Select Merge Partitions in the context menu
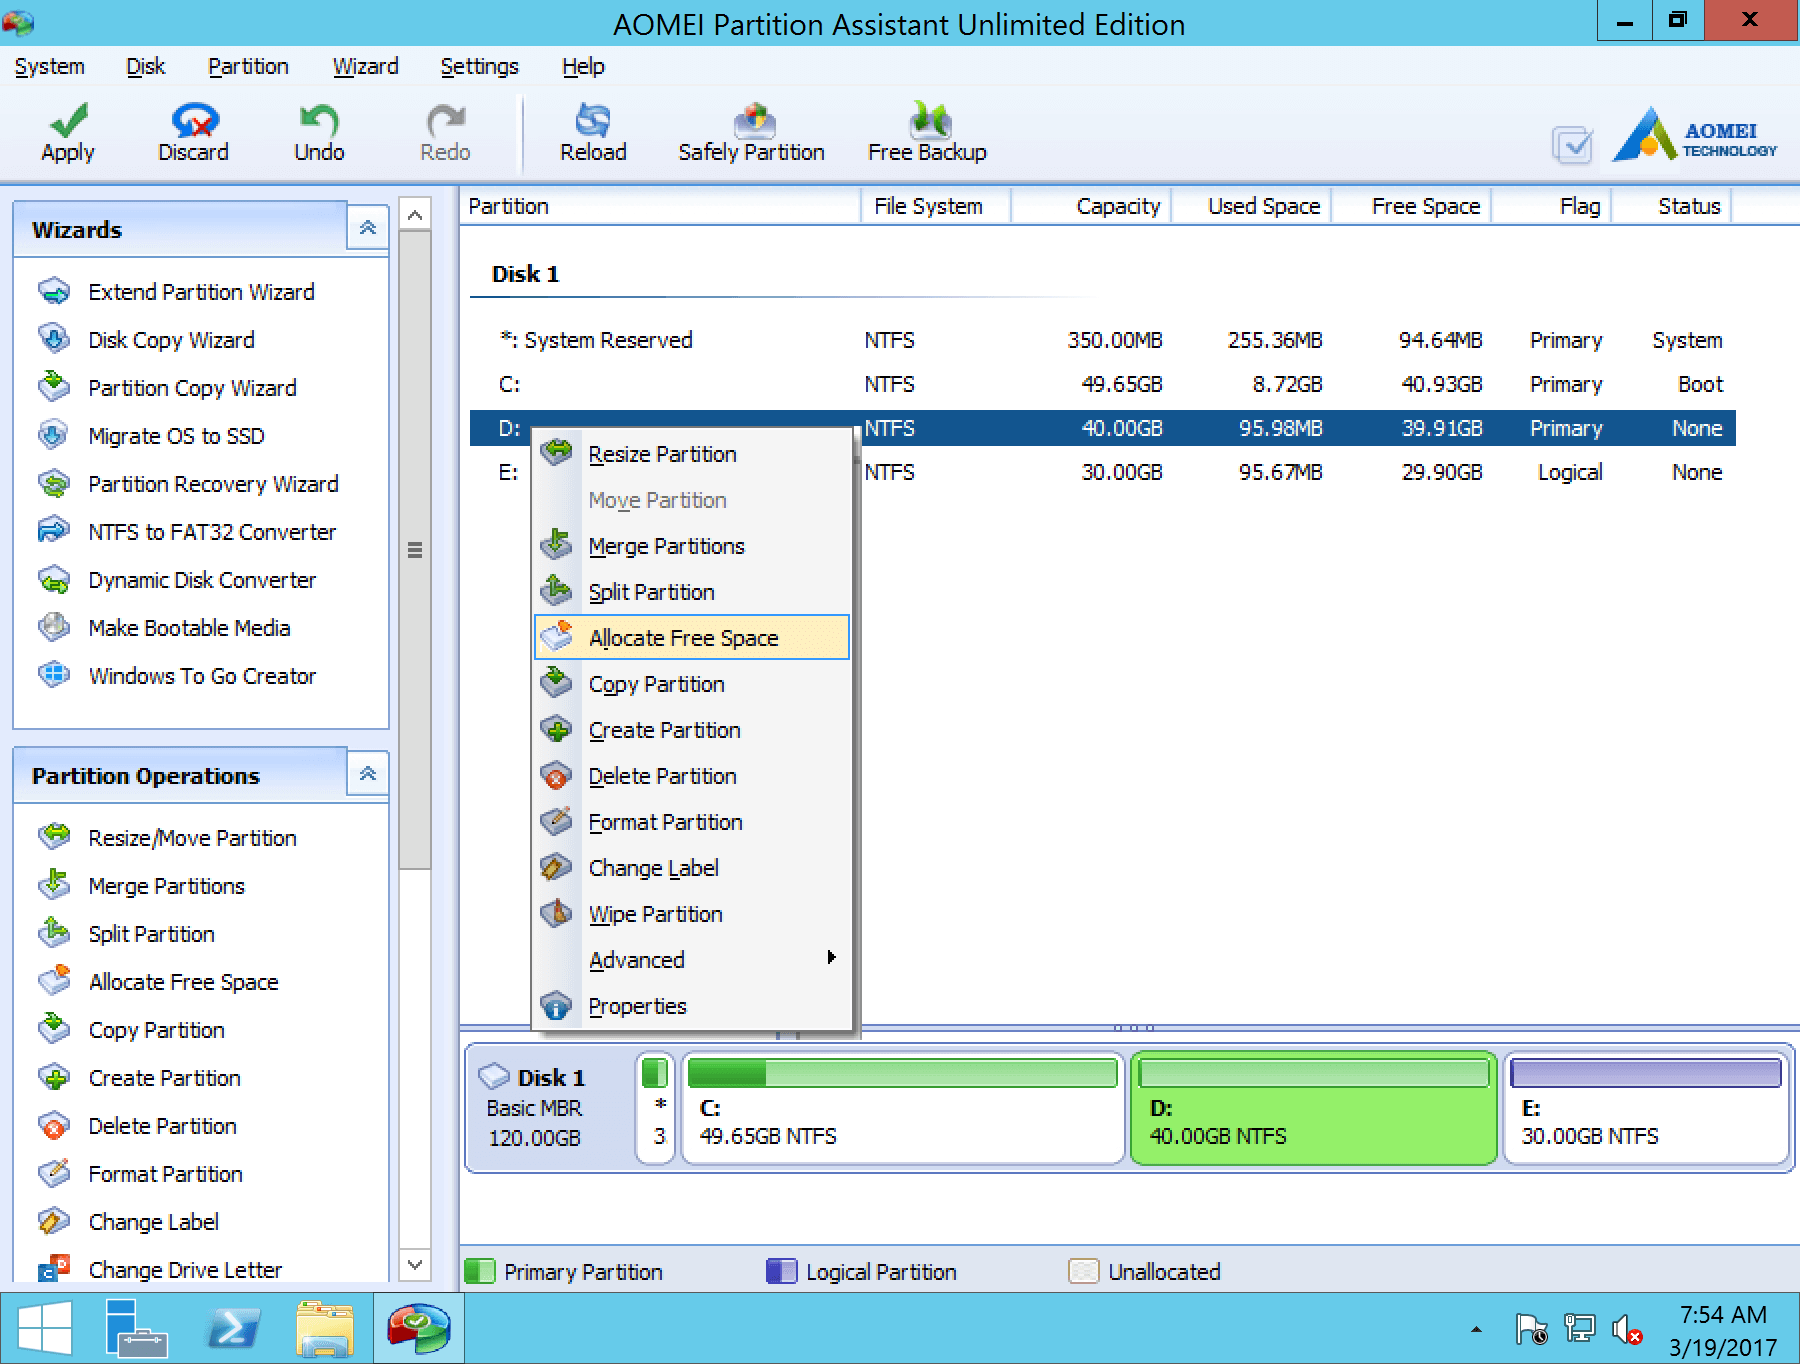 tap(666, 546)
